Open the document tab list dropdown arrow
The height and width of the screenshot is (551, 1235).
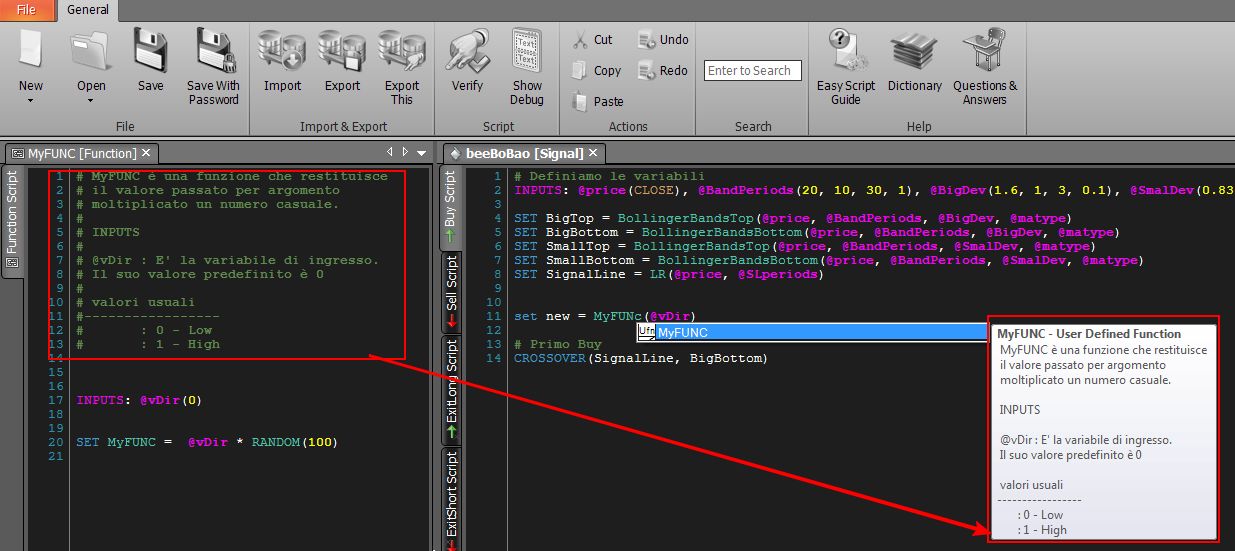[421, 153]
